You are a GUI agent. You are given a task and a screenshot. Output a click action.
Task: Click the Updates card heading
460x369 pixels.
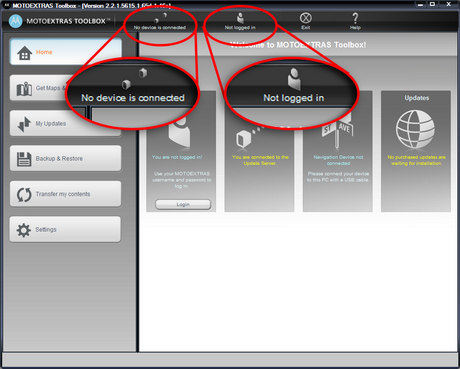417,98
